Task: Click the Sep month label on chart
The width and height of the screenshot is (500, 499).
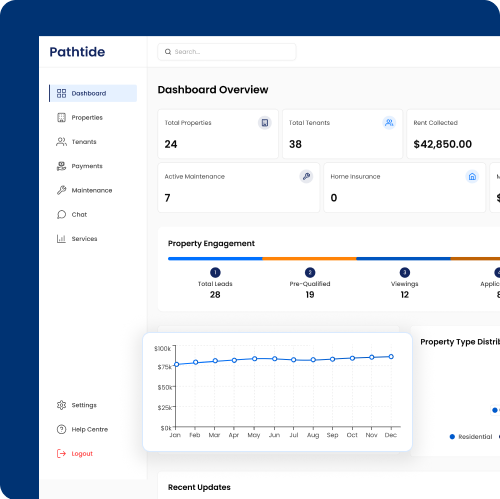Action: (x=332, y=435)
